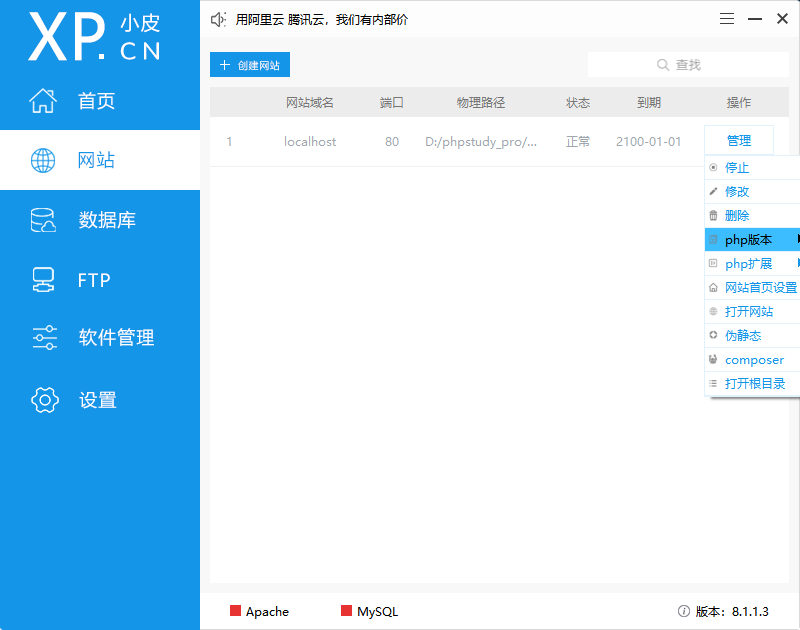
Task: Stop the localhost site via 停止
Action: coord(742,167)
